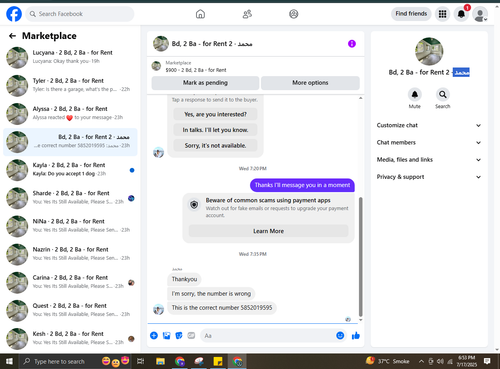Open Windows notification center icon

[487, 361]
